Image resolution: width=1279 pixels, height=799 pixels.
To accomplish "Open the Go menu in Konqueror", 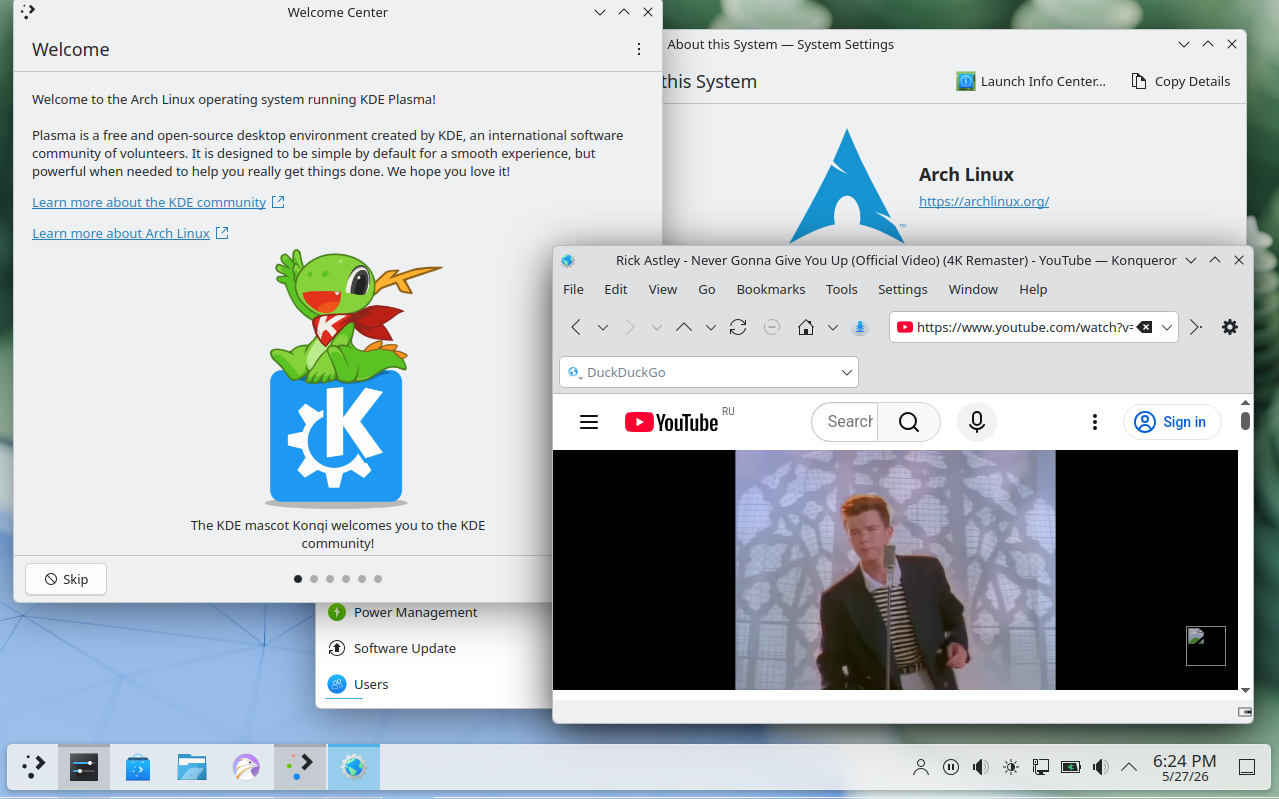I will [x=707, y=289].
